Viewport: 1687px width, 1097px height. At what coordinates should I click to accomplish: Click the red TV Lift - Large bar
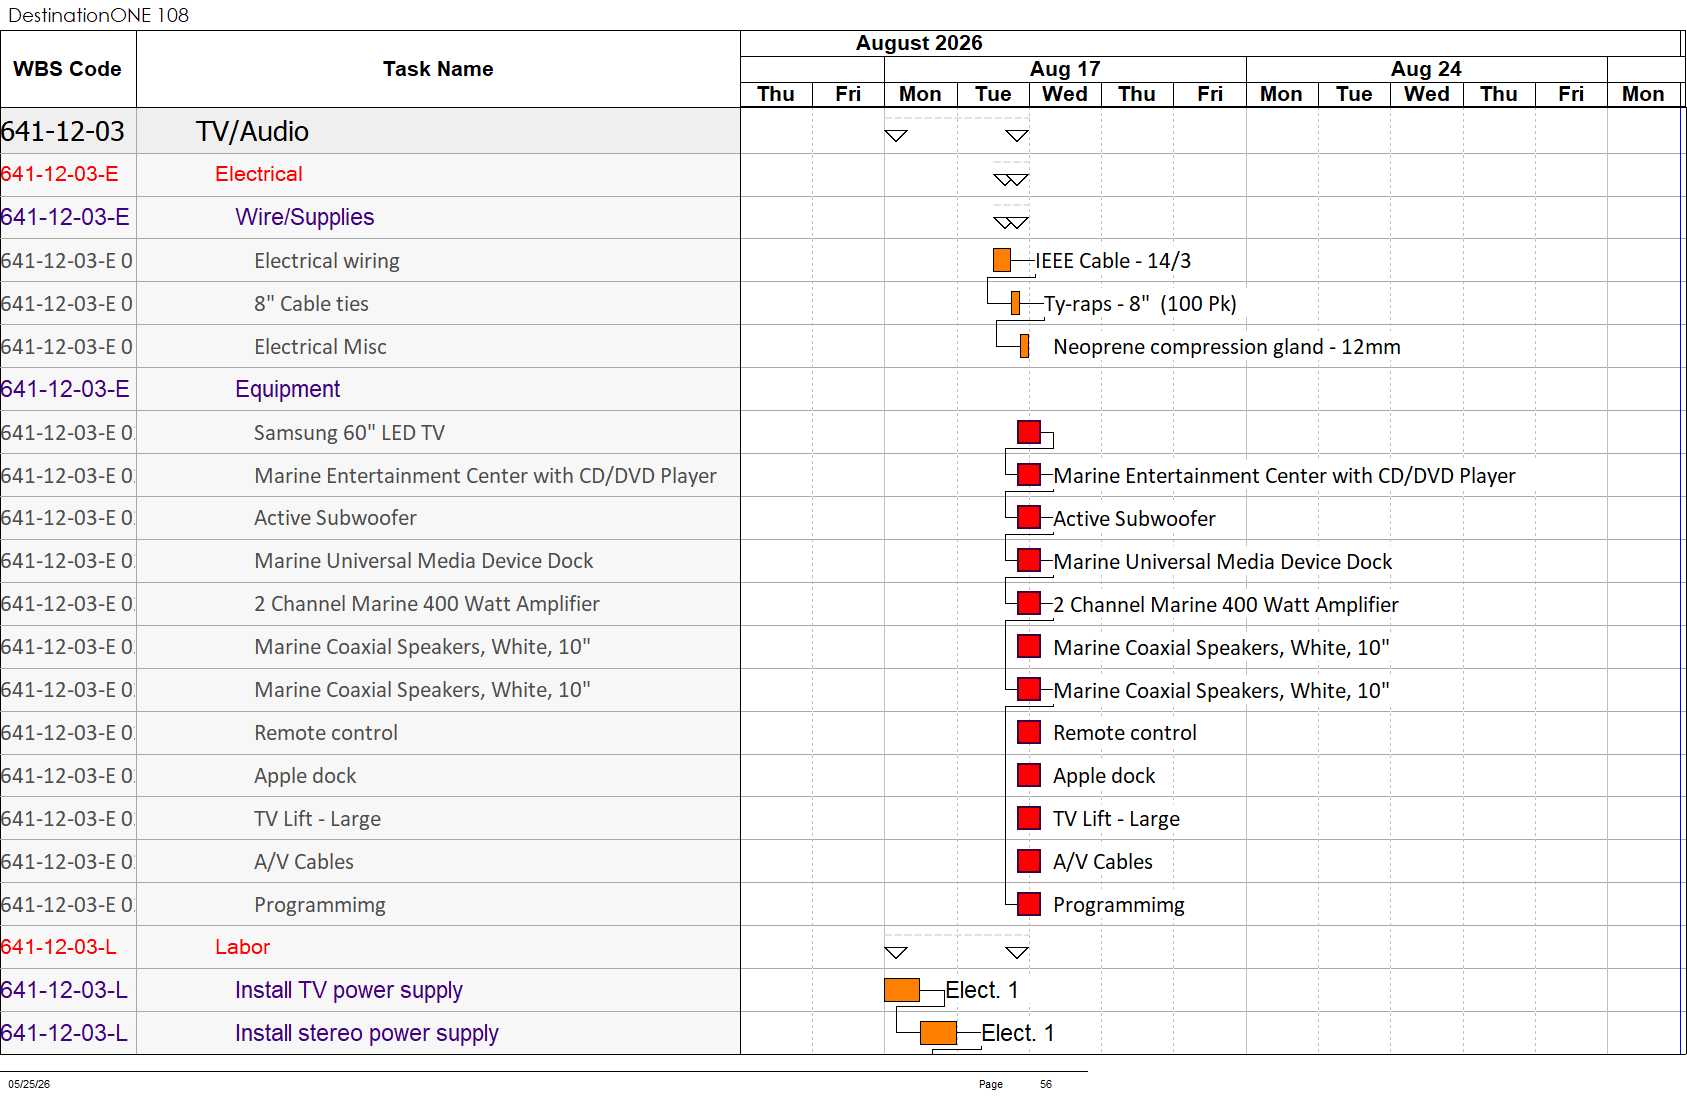[x=1029, y=818]
